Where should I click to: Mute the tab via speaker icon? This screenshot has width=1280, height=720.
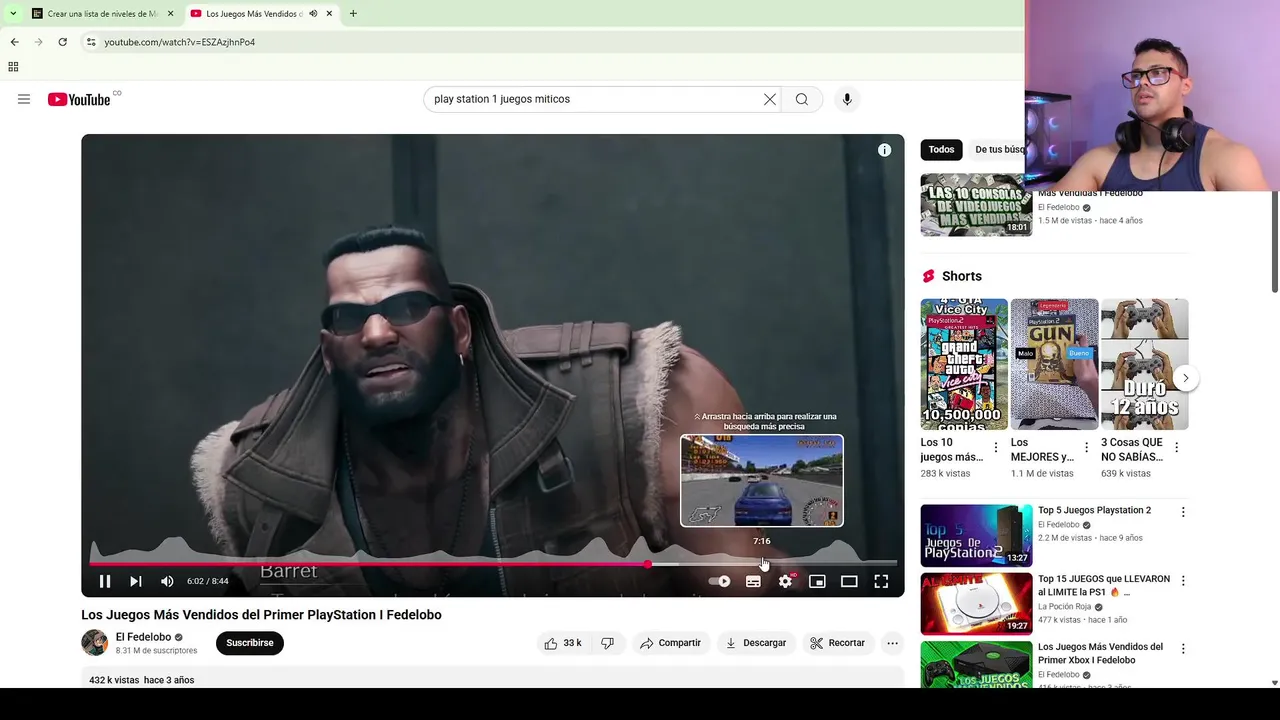[313, 14]
